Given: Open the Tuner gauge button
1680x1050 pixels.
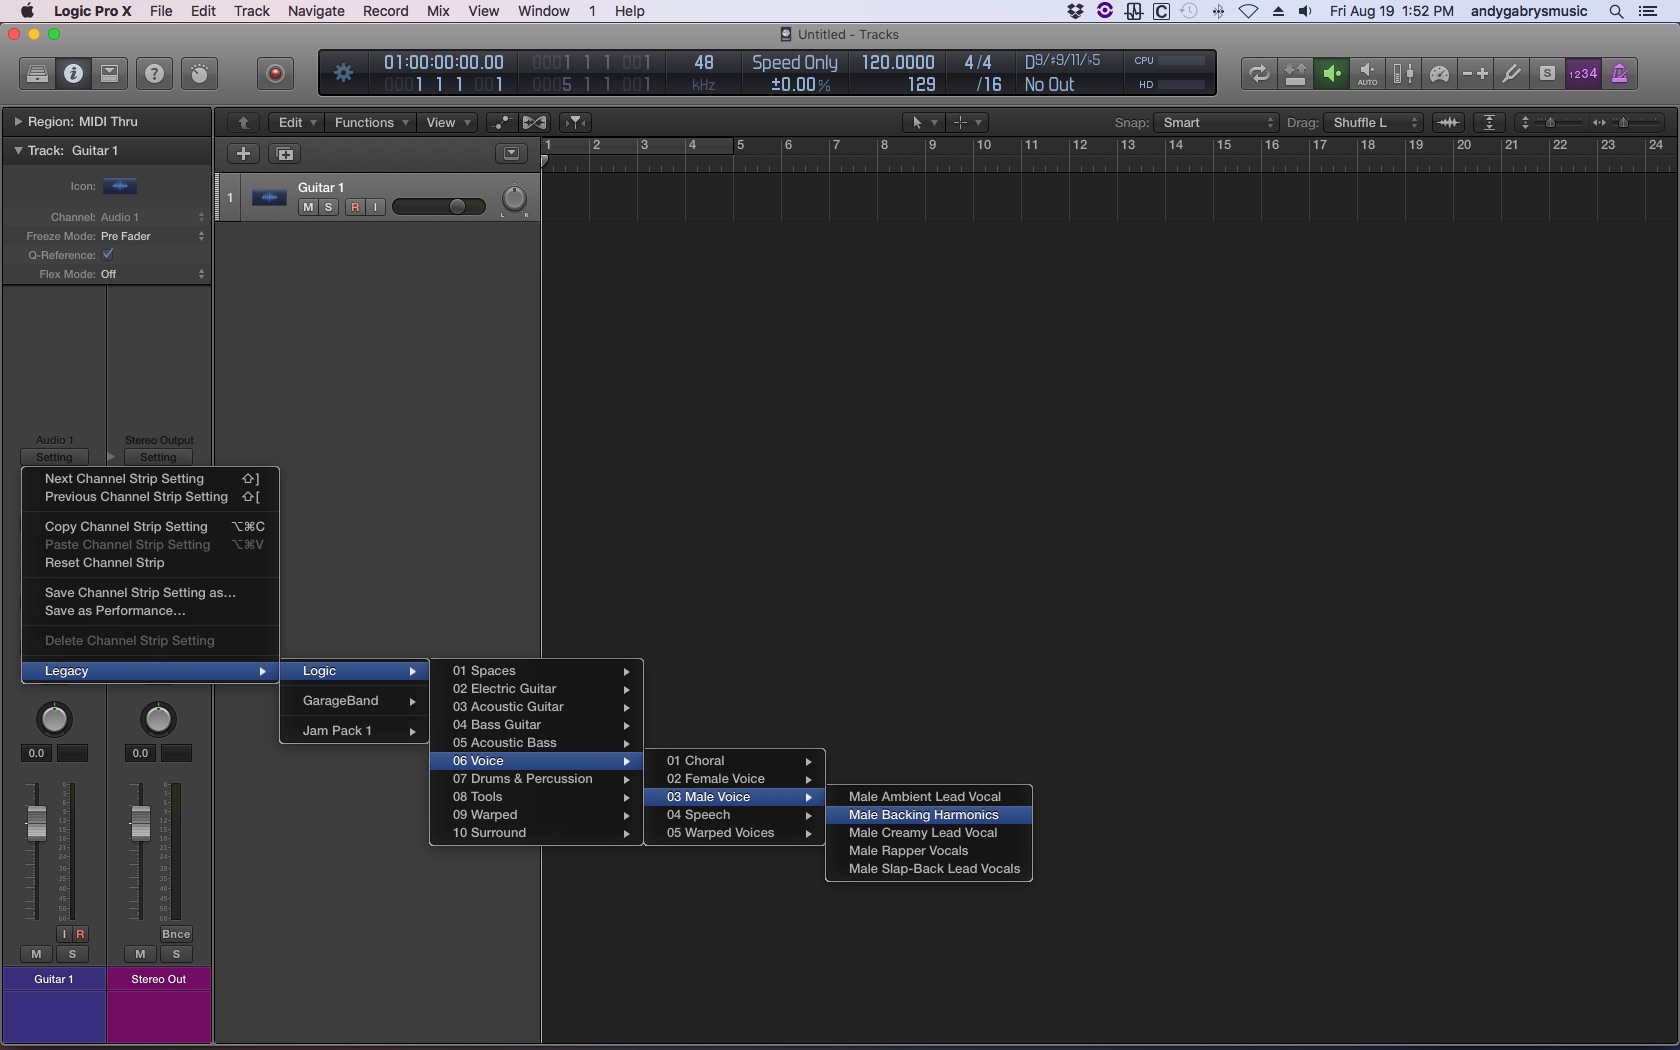Looking at the screenshot, I should pyautogui.click(x=1439, y=73).
